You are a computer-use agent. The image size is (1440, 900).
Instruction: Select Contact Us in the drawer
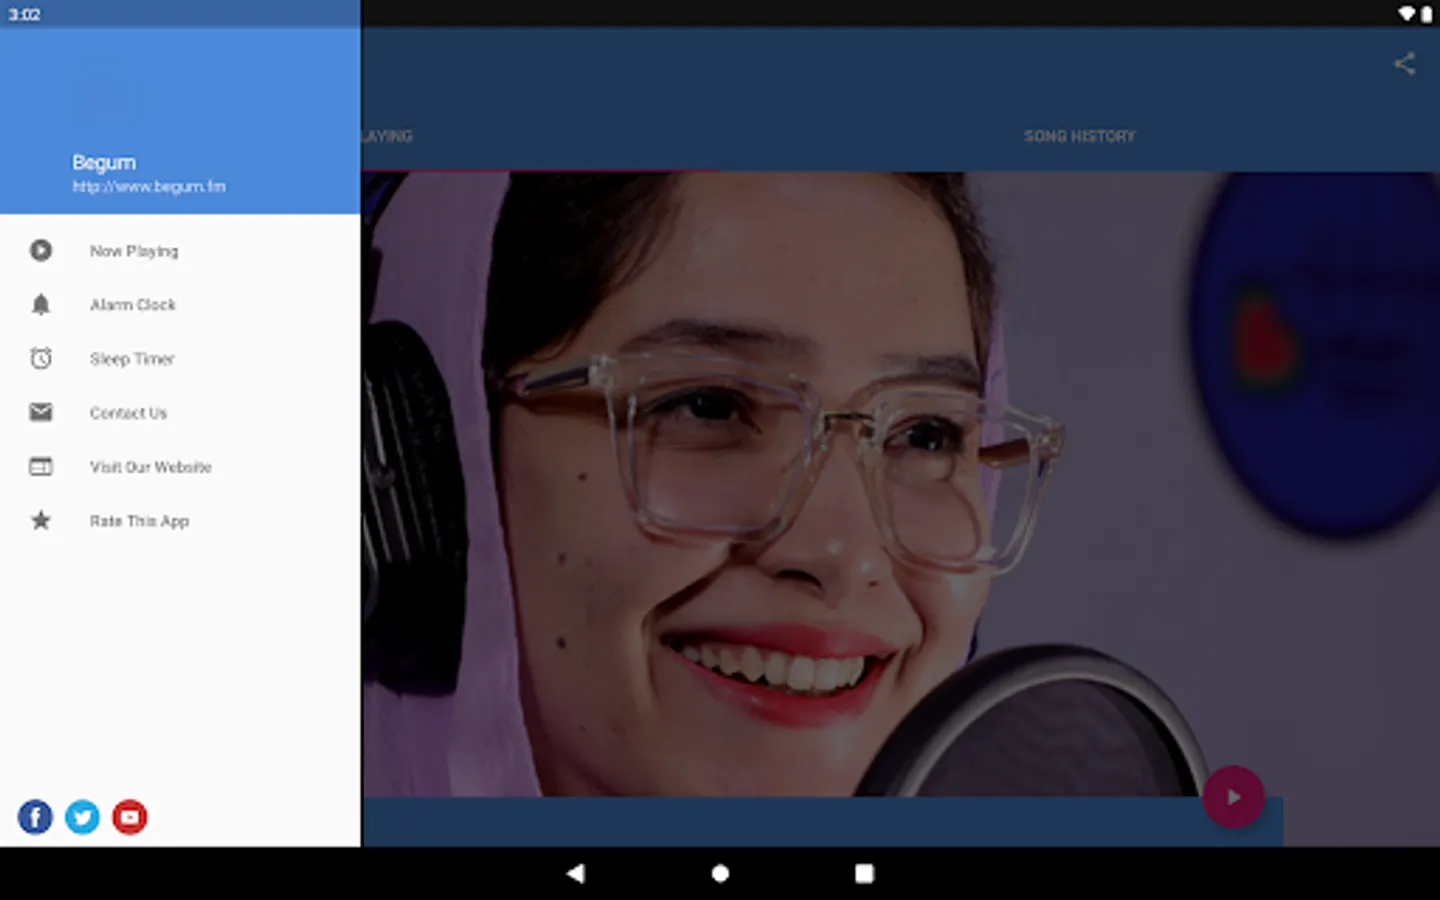180,413
